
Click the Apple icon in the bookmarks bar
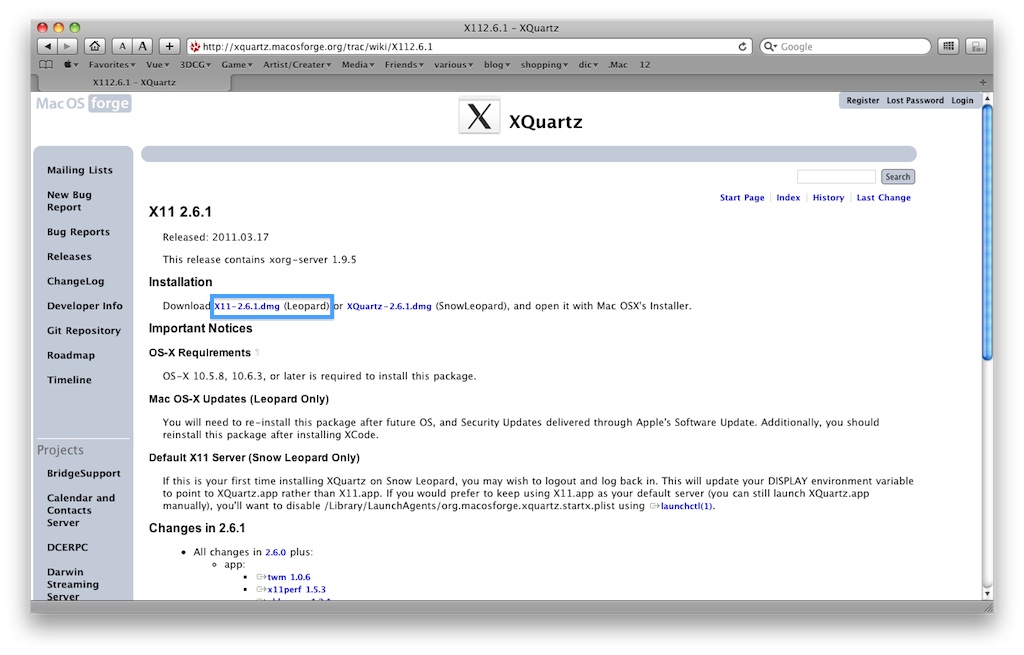(x=68, y=64)
